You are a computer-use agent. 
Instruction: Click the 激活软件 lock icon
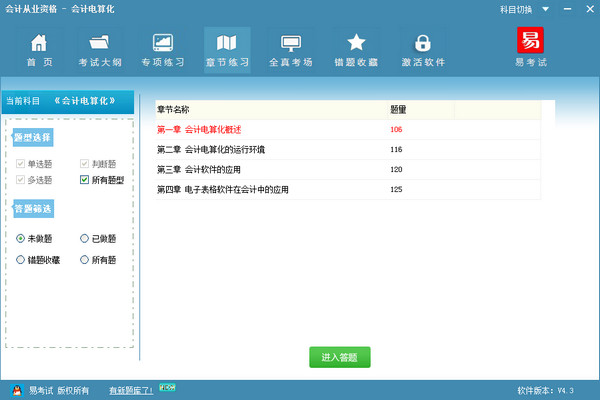click(423, 43)
